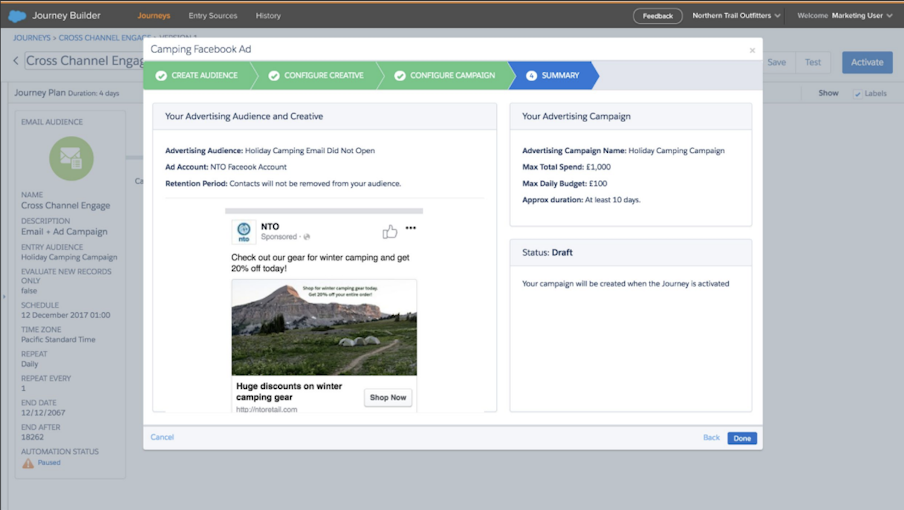Click the warning icon next to Paused
904x510 pixels.
[28, 463]
